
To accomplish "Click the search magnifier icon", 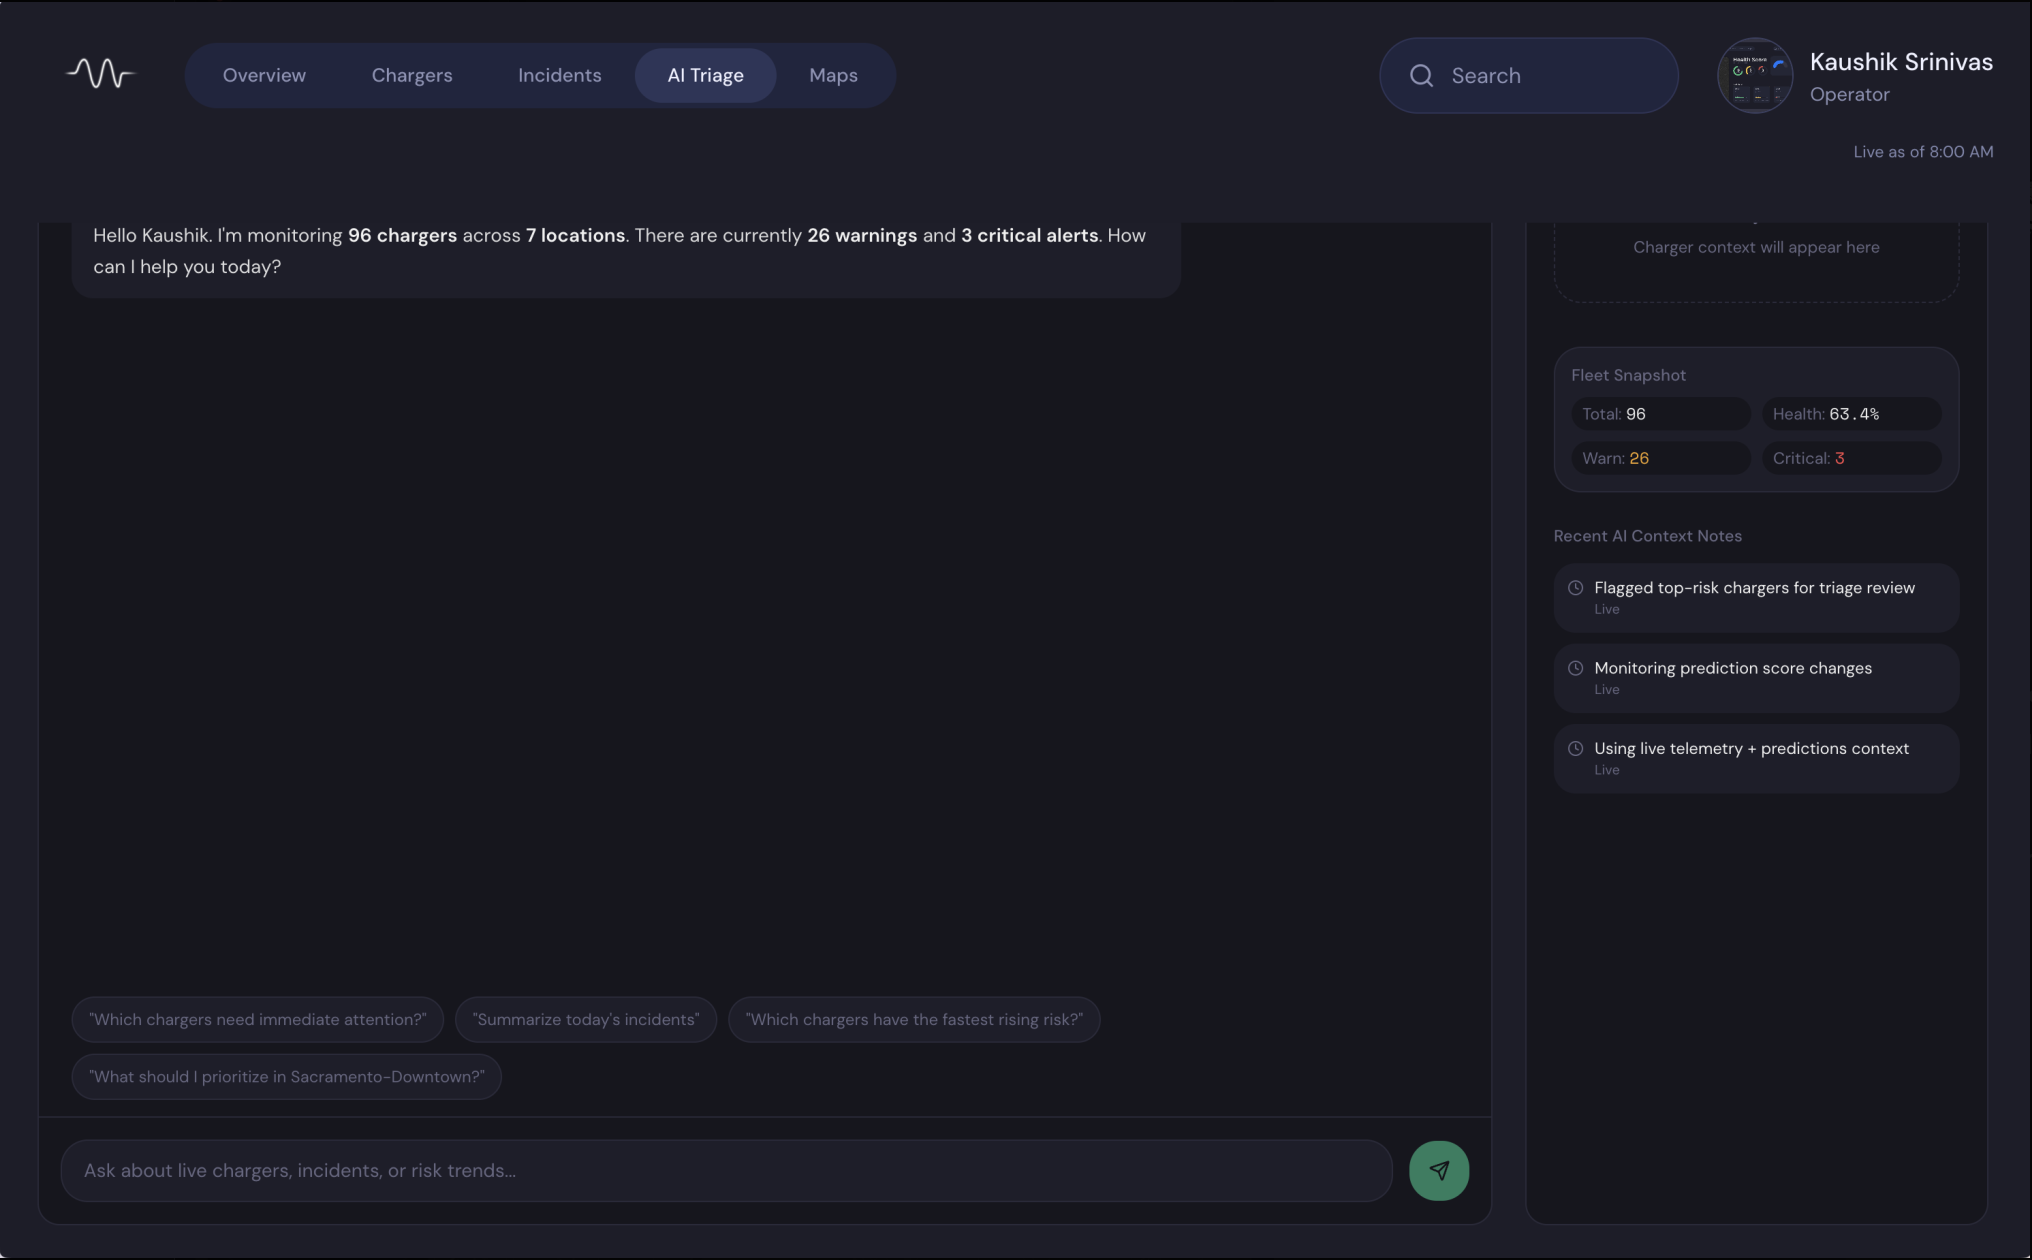I will (1421, 76).
